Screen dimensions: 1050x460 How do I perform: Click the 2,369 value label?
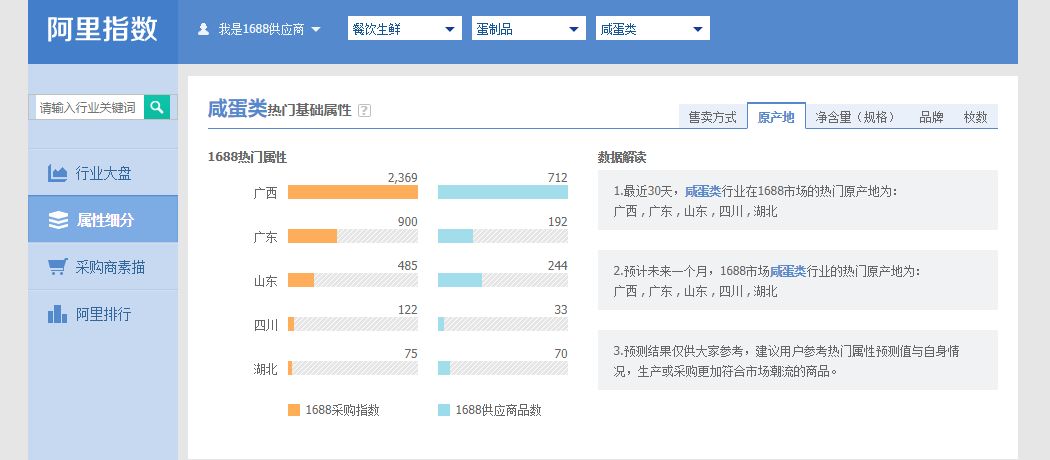click(x=402, y=177)
